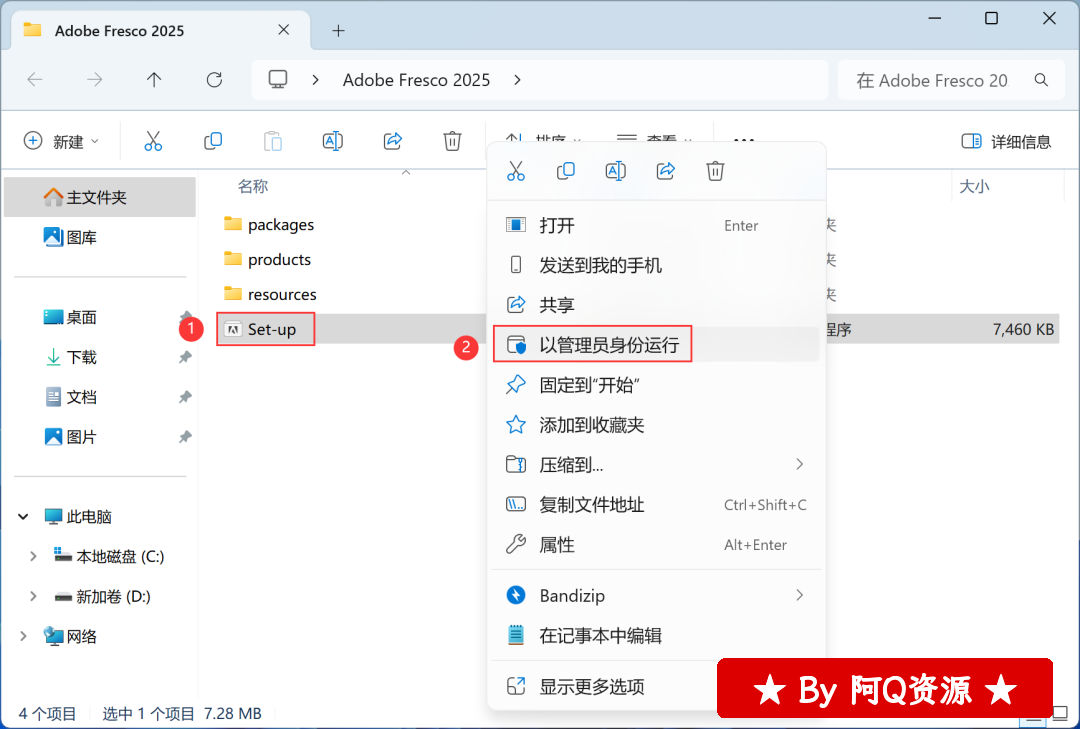Select the Set-up file
Viewport: 1080px width, 729px height.
tap(271, 329)
